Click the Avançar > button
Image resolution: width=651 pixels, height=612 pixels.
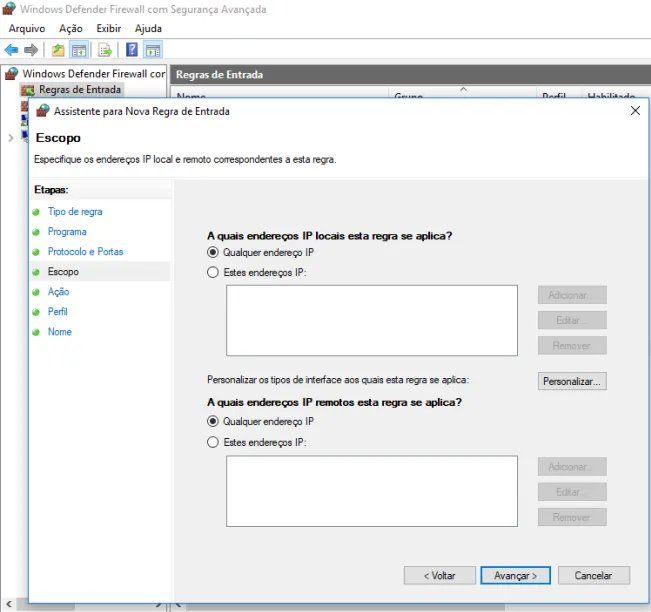coord(515,575)
